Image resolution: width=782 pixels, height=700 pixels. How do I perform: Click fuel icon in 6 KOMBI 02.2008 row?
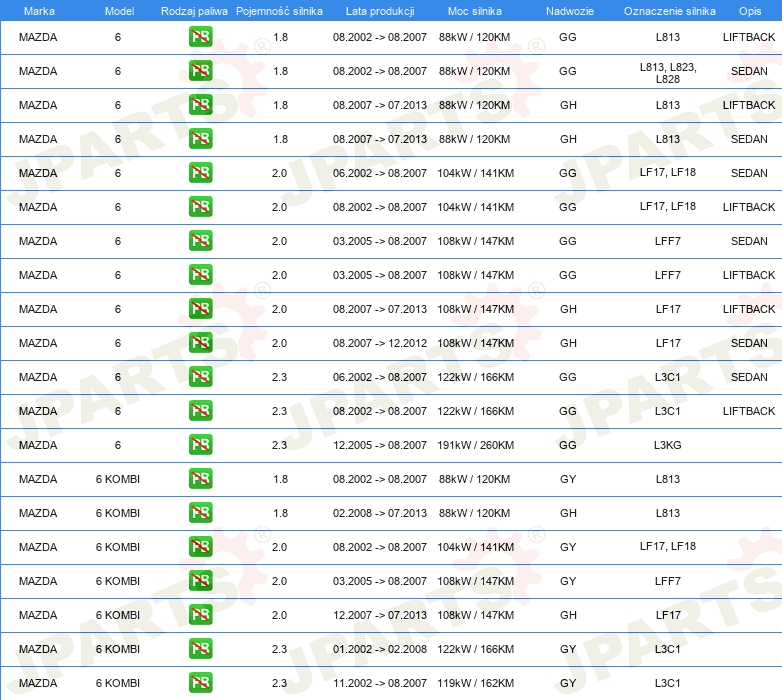pyautogui.click(x=200, y=513)
